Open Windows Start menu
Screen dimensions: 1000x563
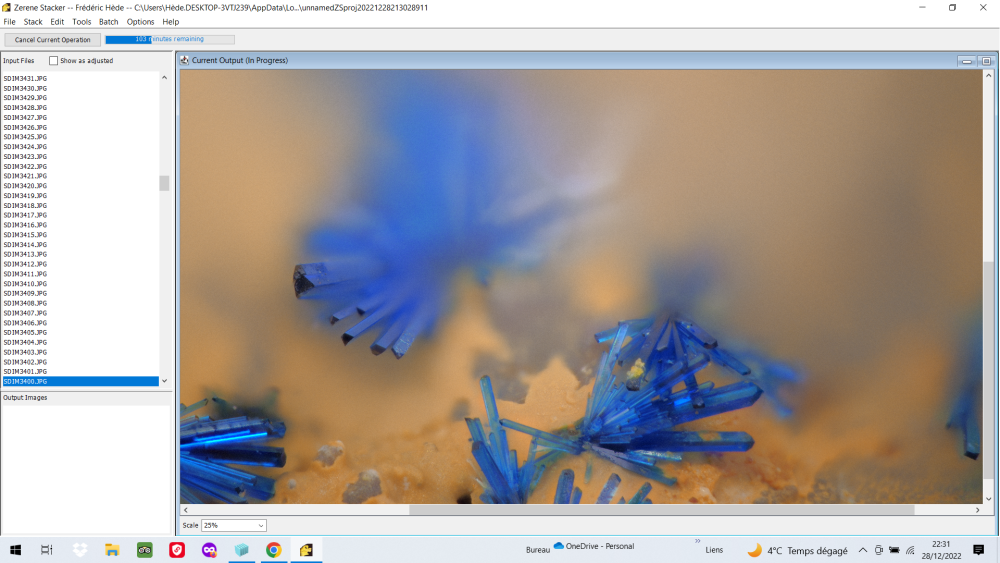[15, 550]
